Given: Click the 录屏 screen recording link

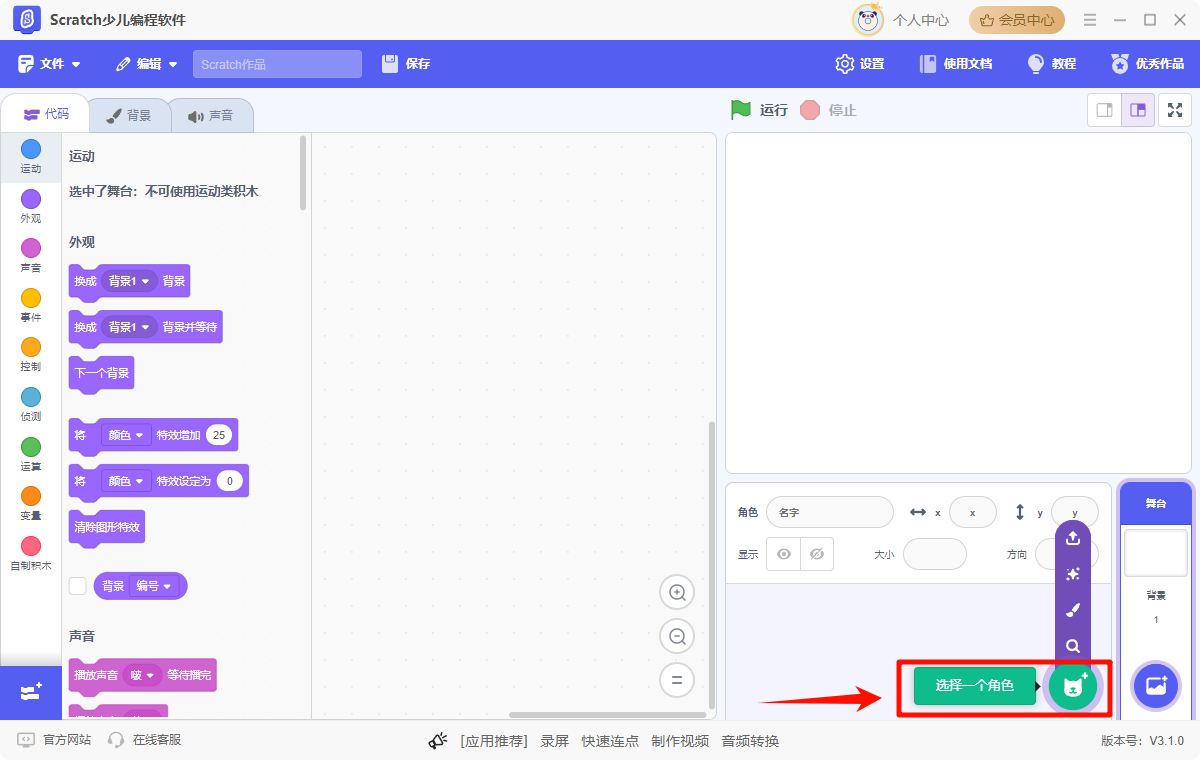Looking at the screenshot, I should click(x=555, y=741).
